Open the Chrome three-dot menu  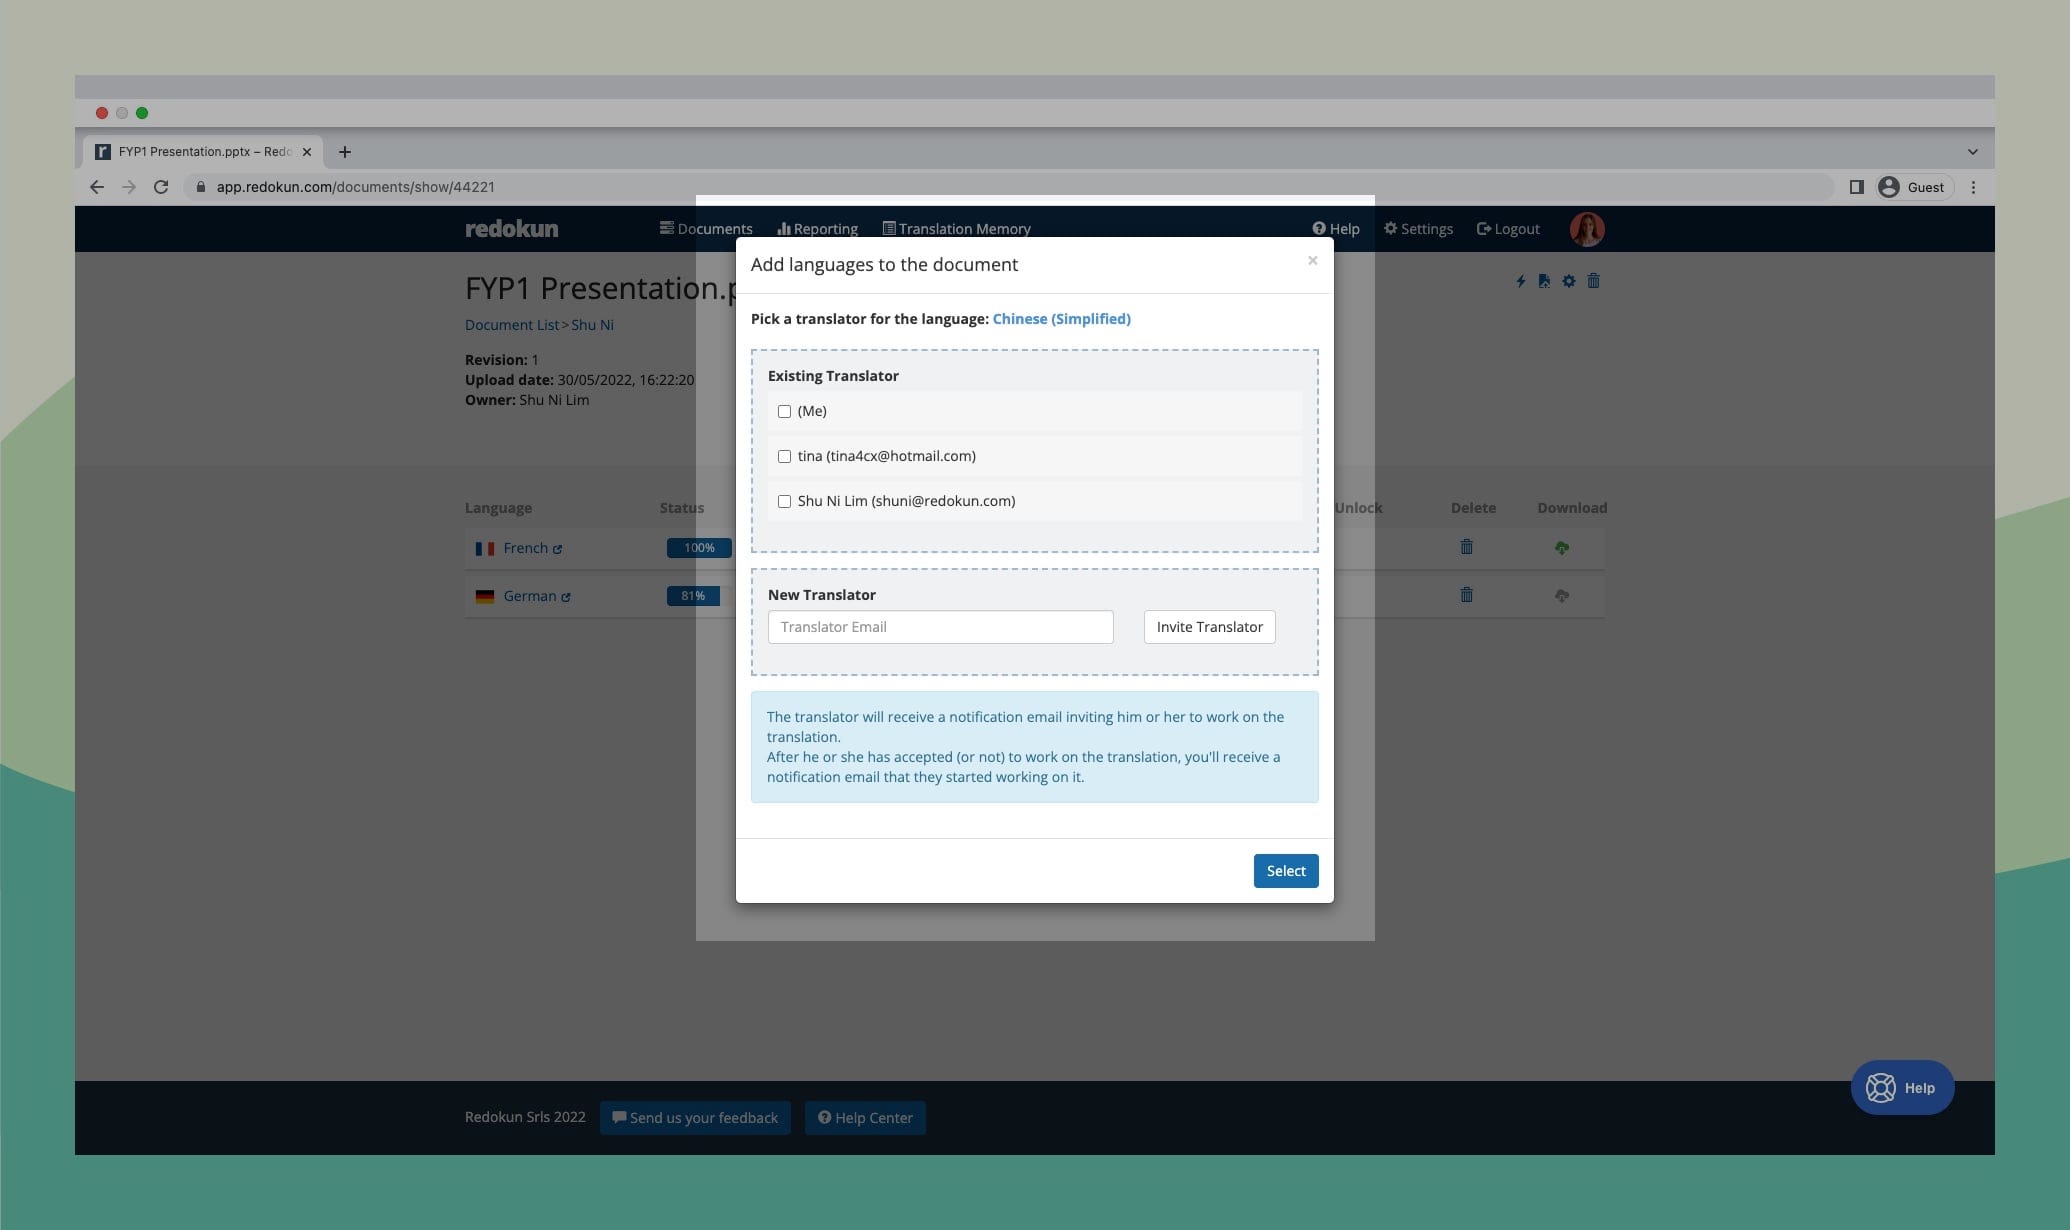tap(1973, 187)
